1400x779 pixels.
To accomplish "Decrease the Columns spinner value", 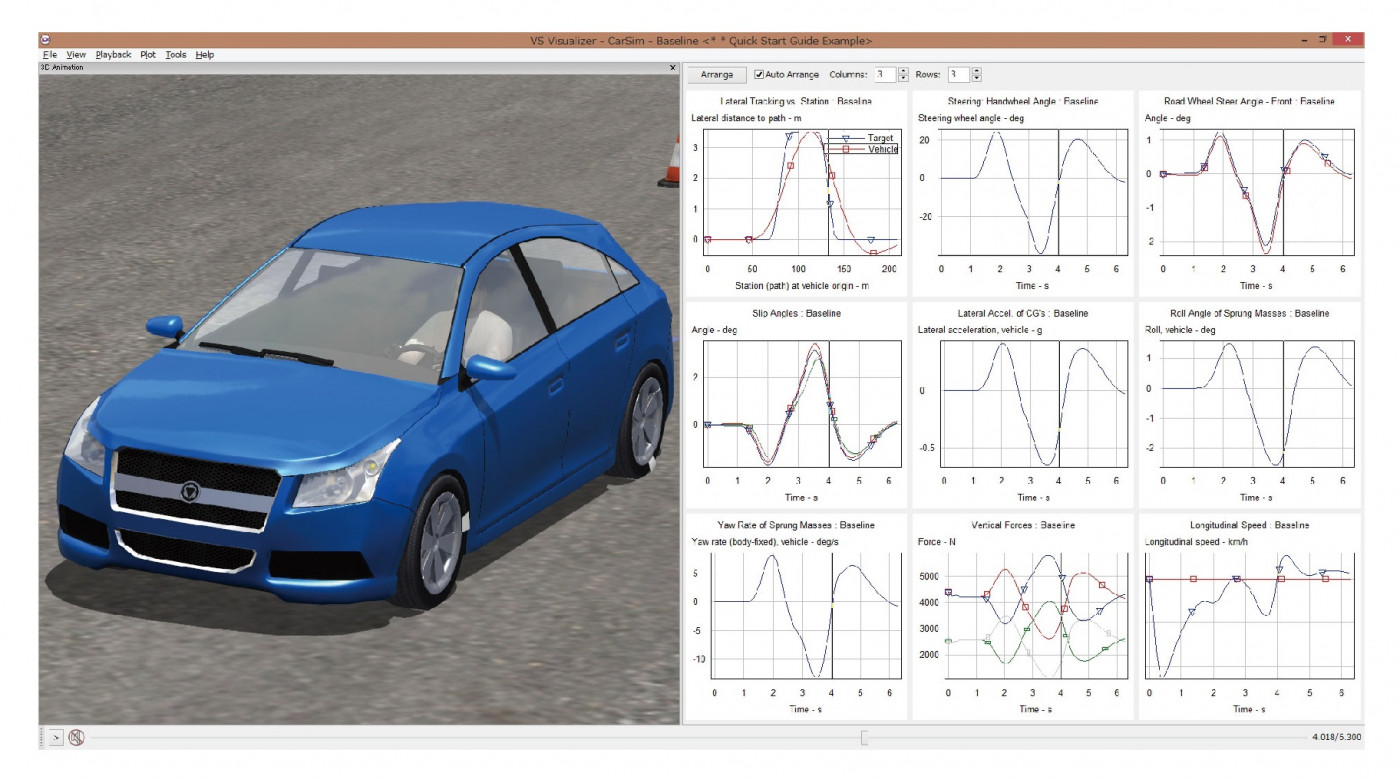I will pos(904,78).
